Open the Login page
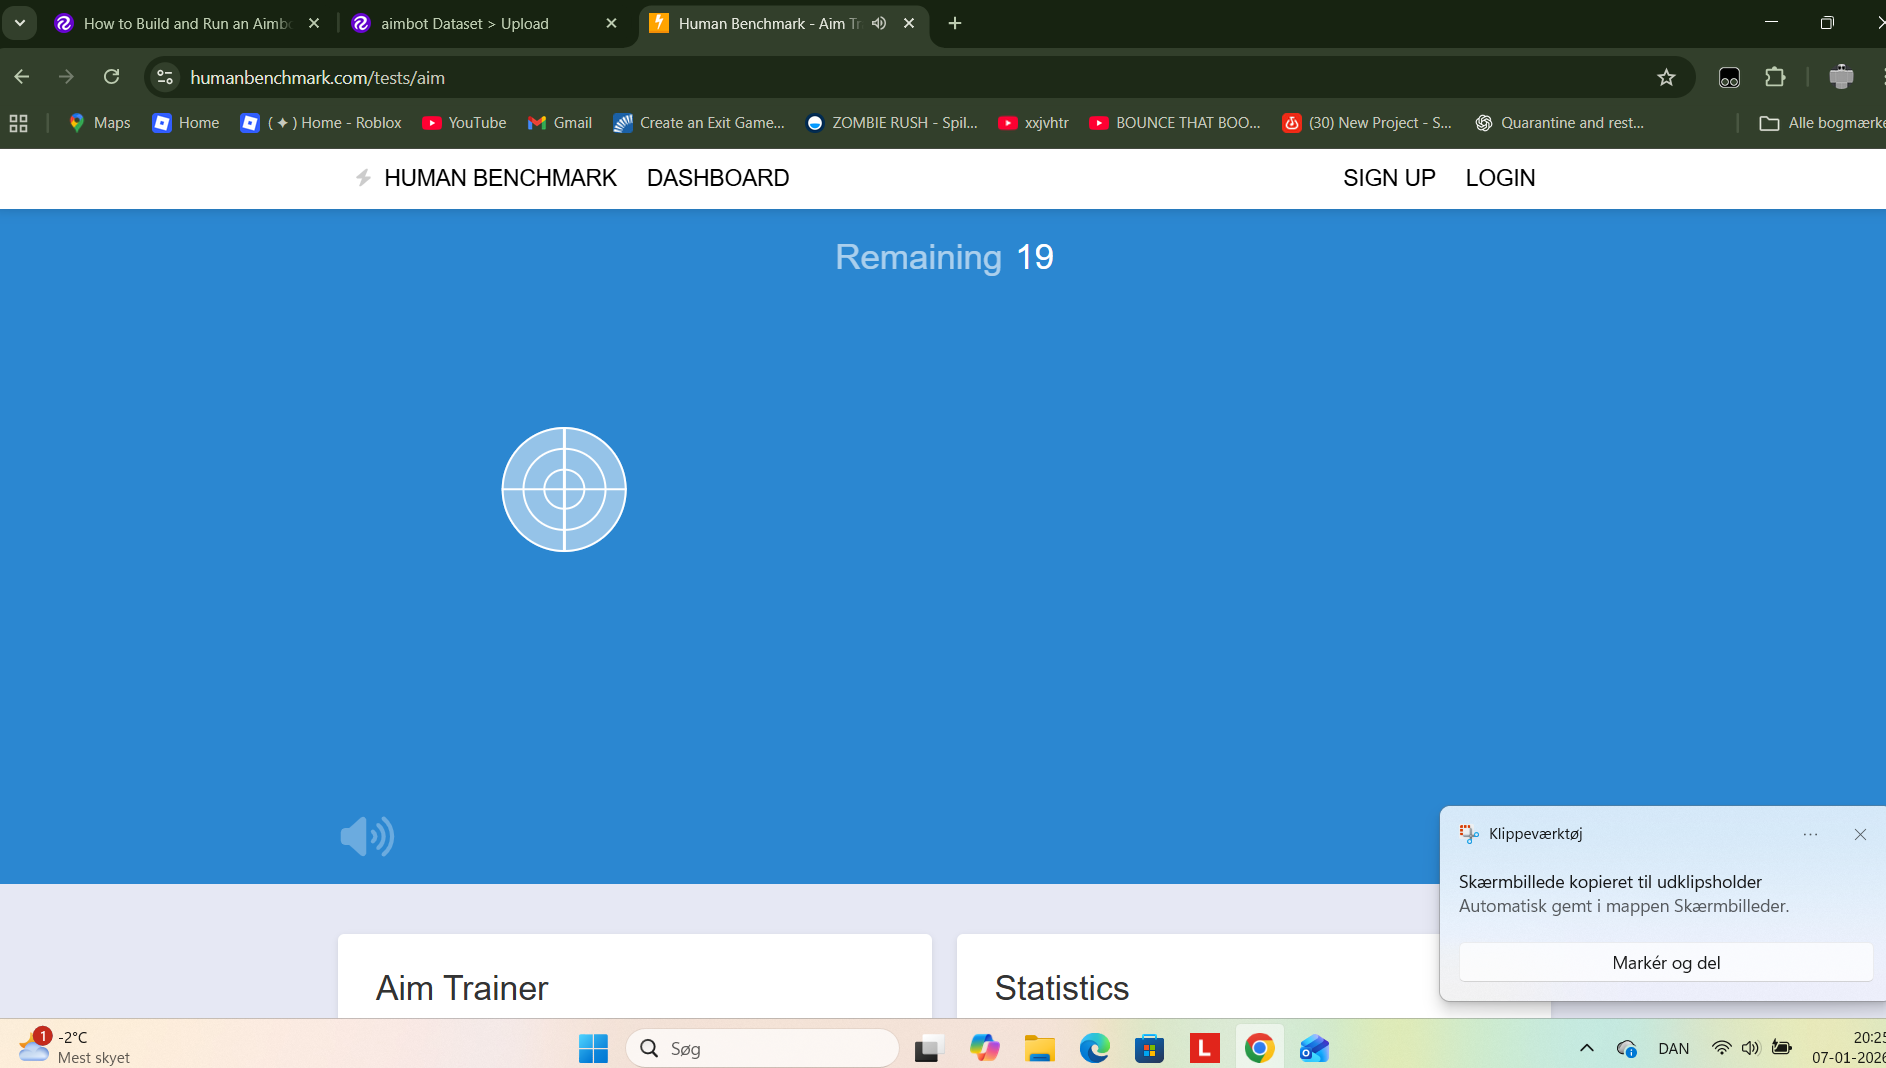The image size is (1886, 1068). [1500, 178]
